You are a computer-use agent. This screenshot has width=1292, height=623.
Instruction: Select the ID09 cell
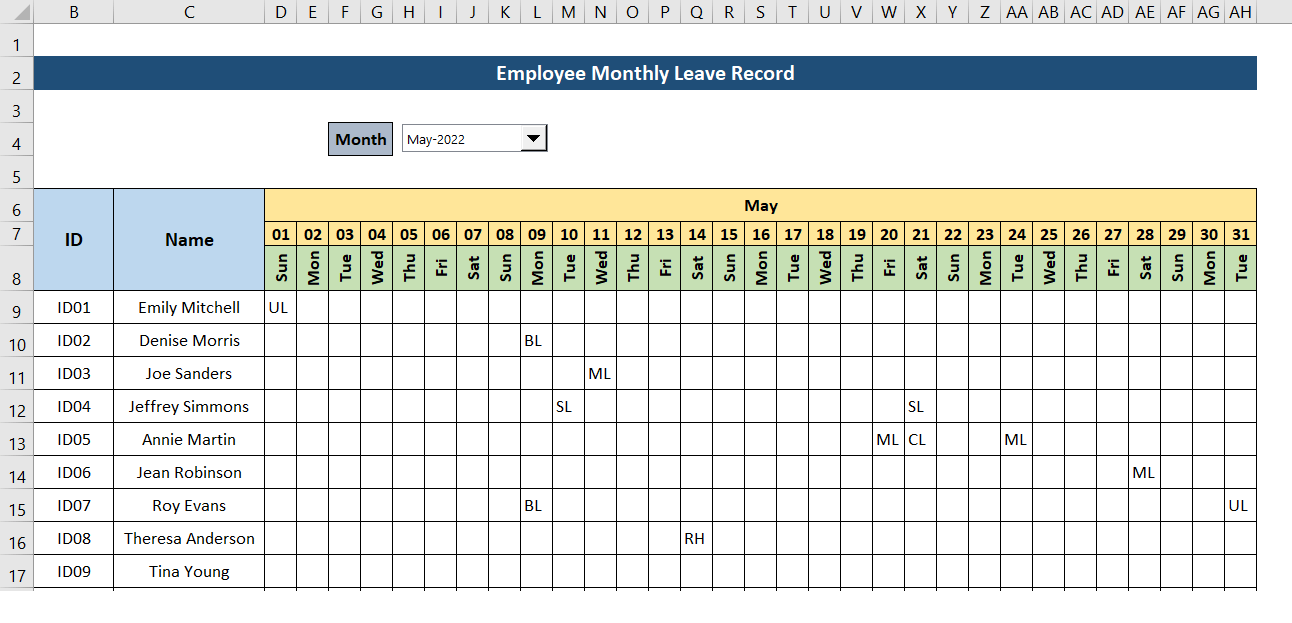coord(73,571)
